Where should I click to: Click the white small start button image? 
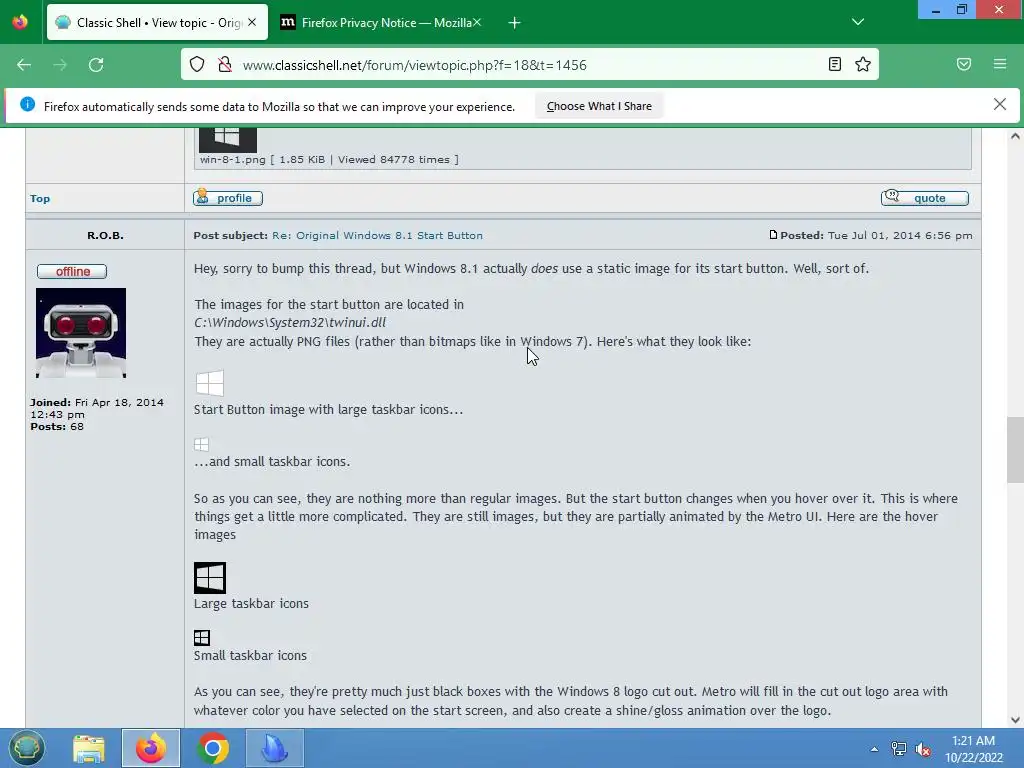pos(201,444)
